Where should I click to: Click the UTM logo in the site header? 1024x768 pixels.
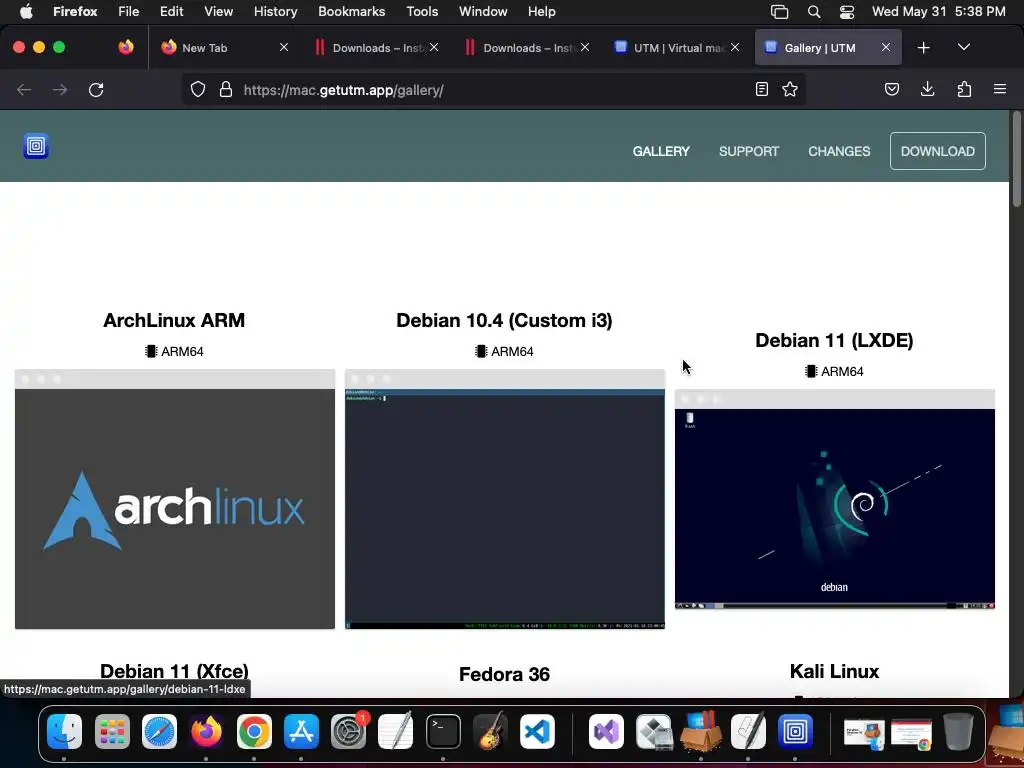[x=36, y=146]
